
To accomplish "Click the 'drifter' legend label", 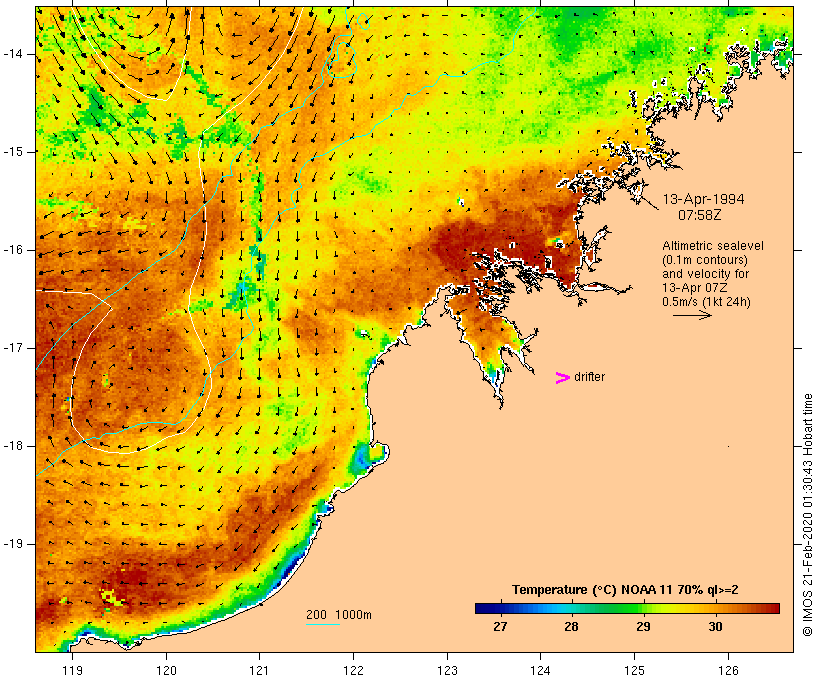I will (x=589, y=377).
